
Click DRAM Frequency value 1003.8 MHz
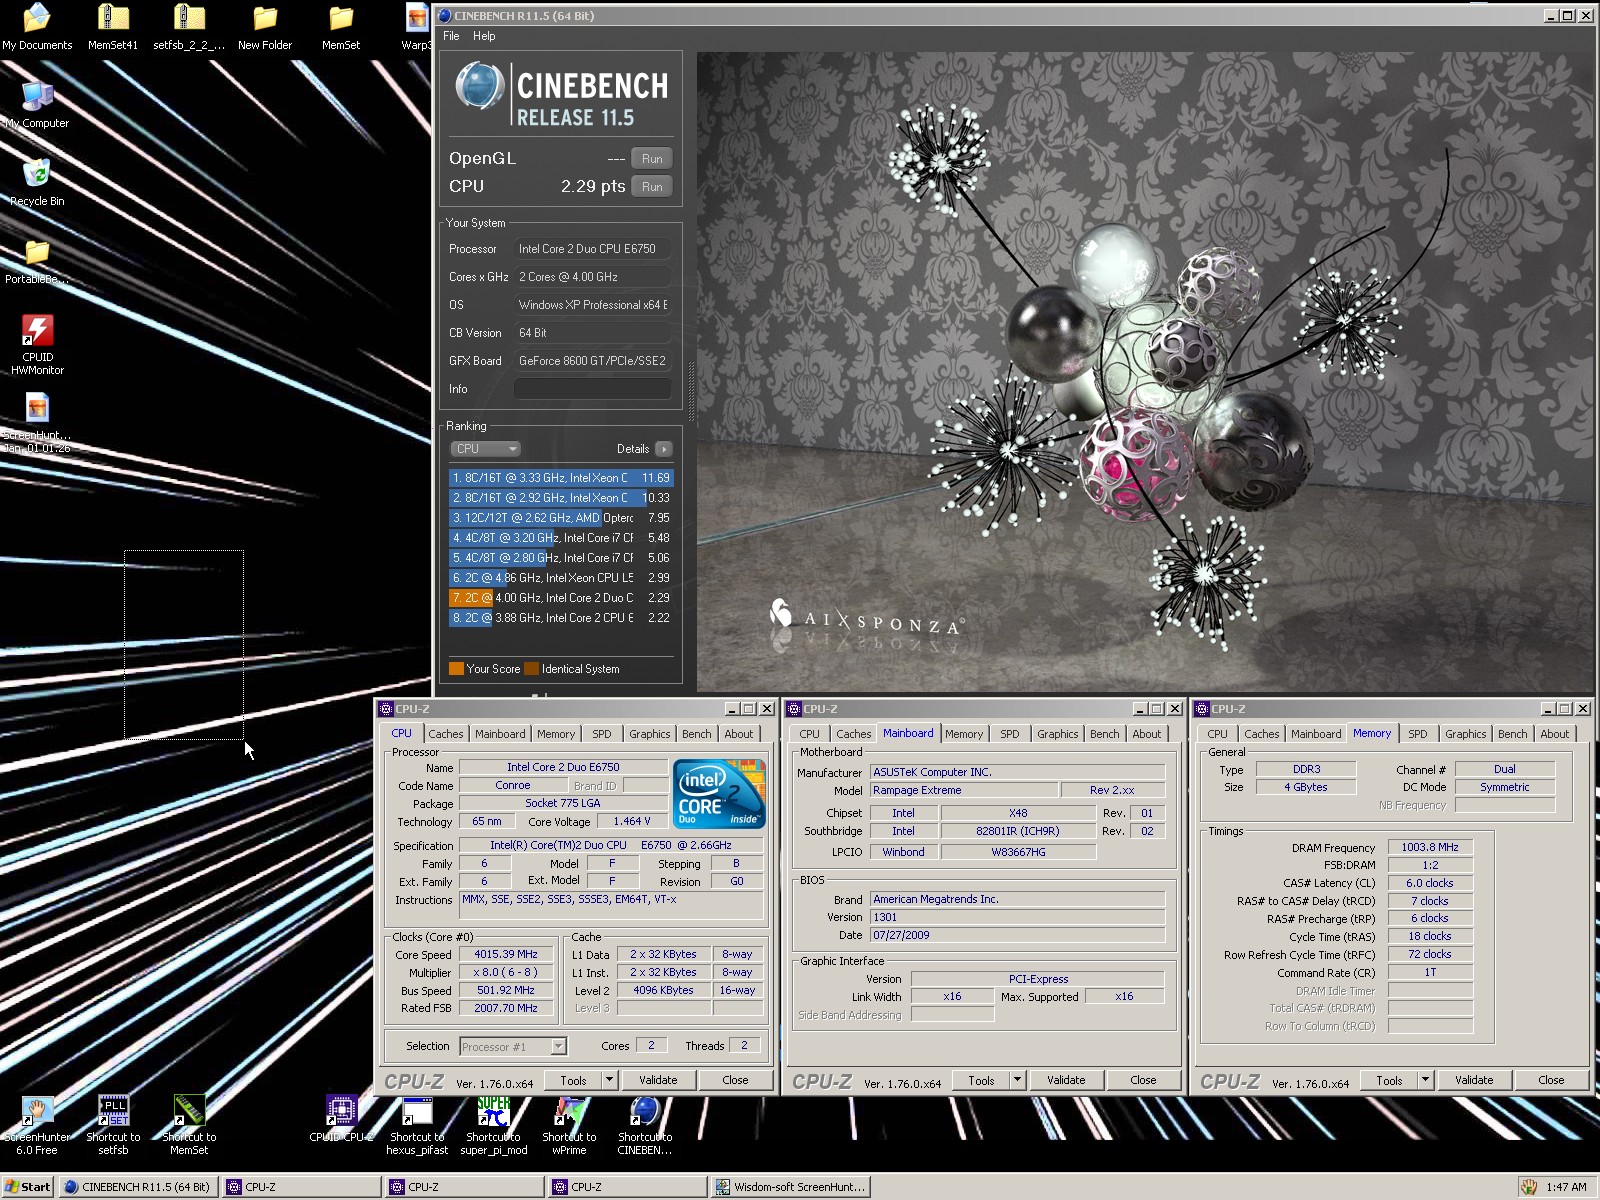(x=1430, y=847)
